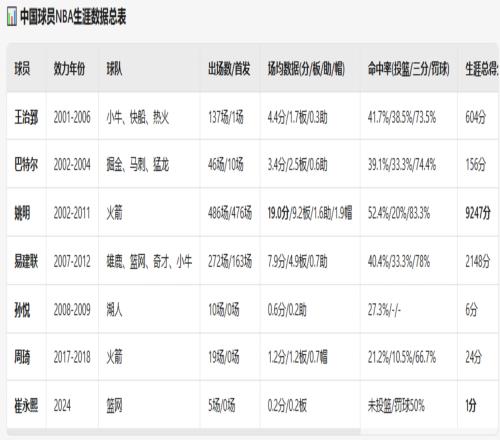Click the averages cell 0.2分/0.2板
Viewport: 500px width, 440px height.
click(x=287, y=406)
